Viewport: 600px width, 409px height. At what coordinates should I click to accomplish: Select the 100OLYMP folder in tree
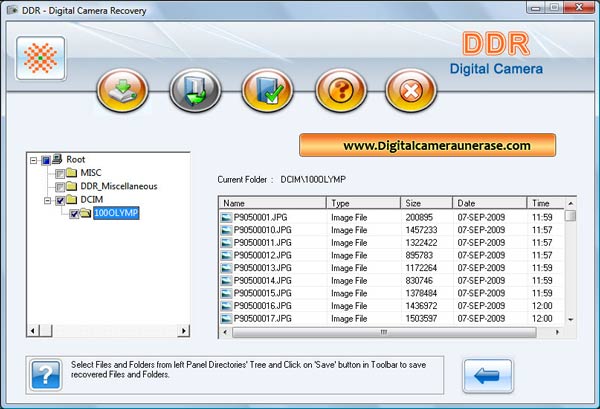pos(116,213)
